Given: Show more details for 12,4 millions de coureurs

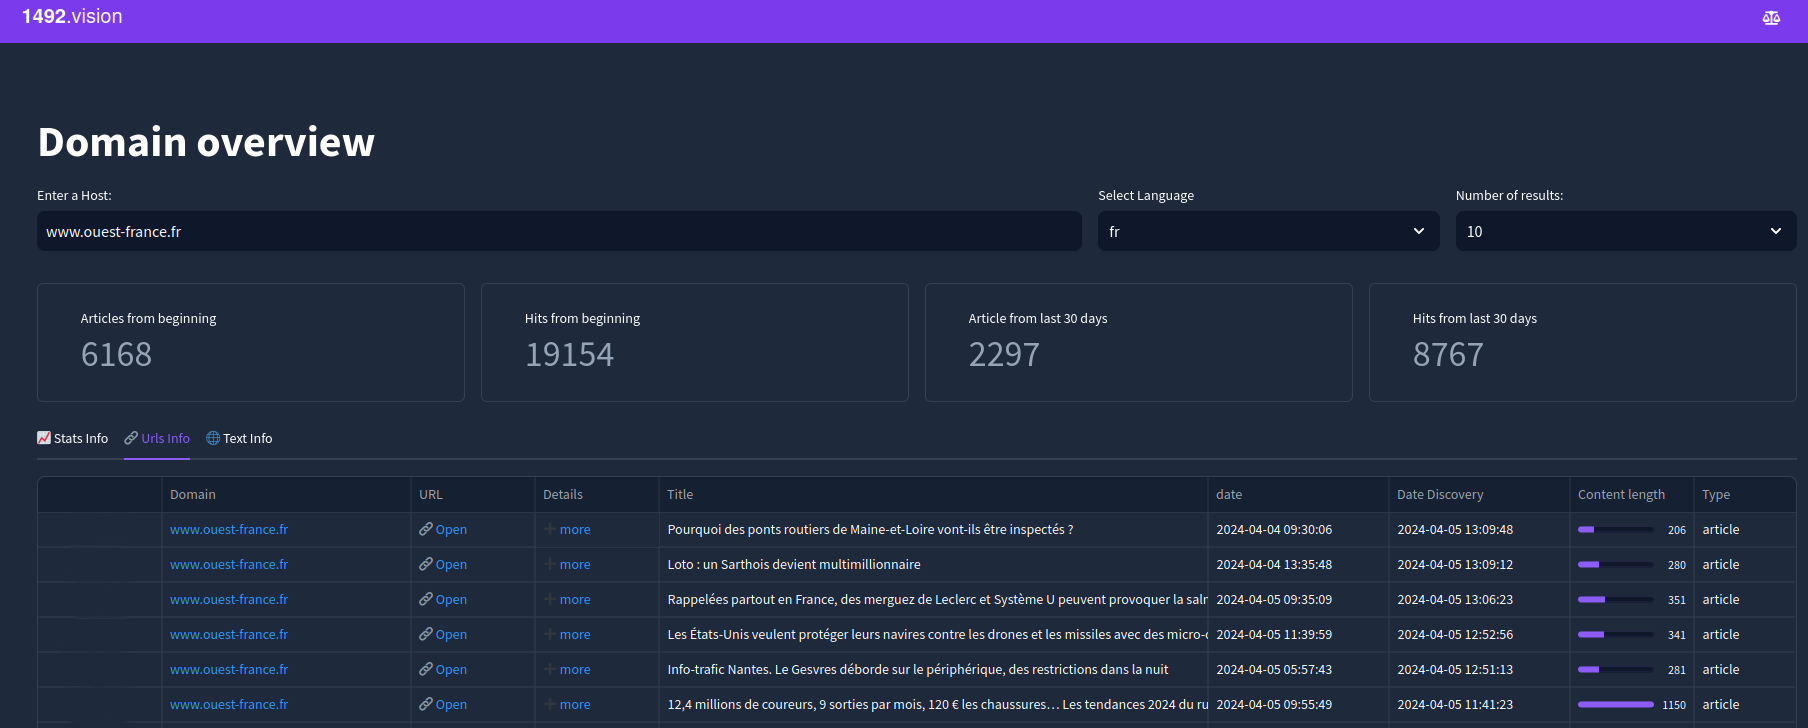Looking at the screenshot, I should 574,704.
